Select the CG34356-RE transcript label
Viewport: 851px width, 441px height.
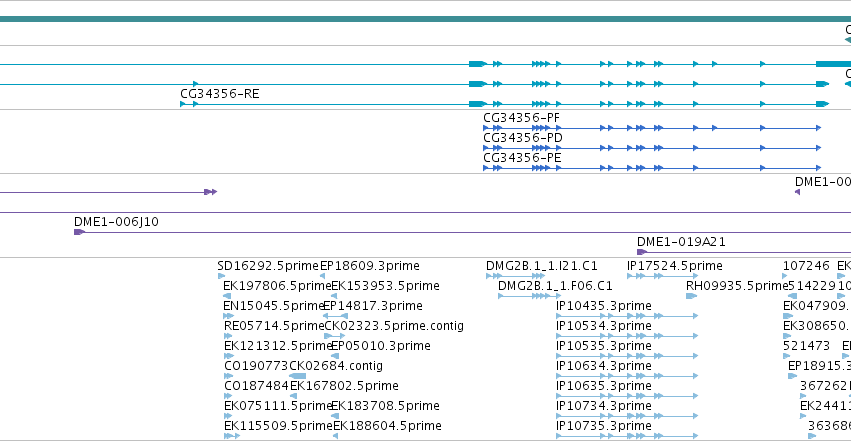coord(220,94)
